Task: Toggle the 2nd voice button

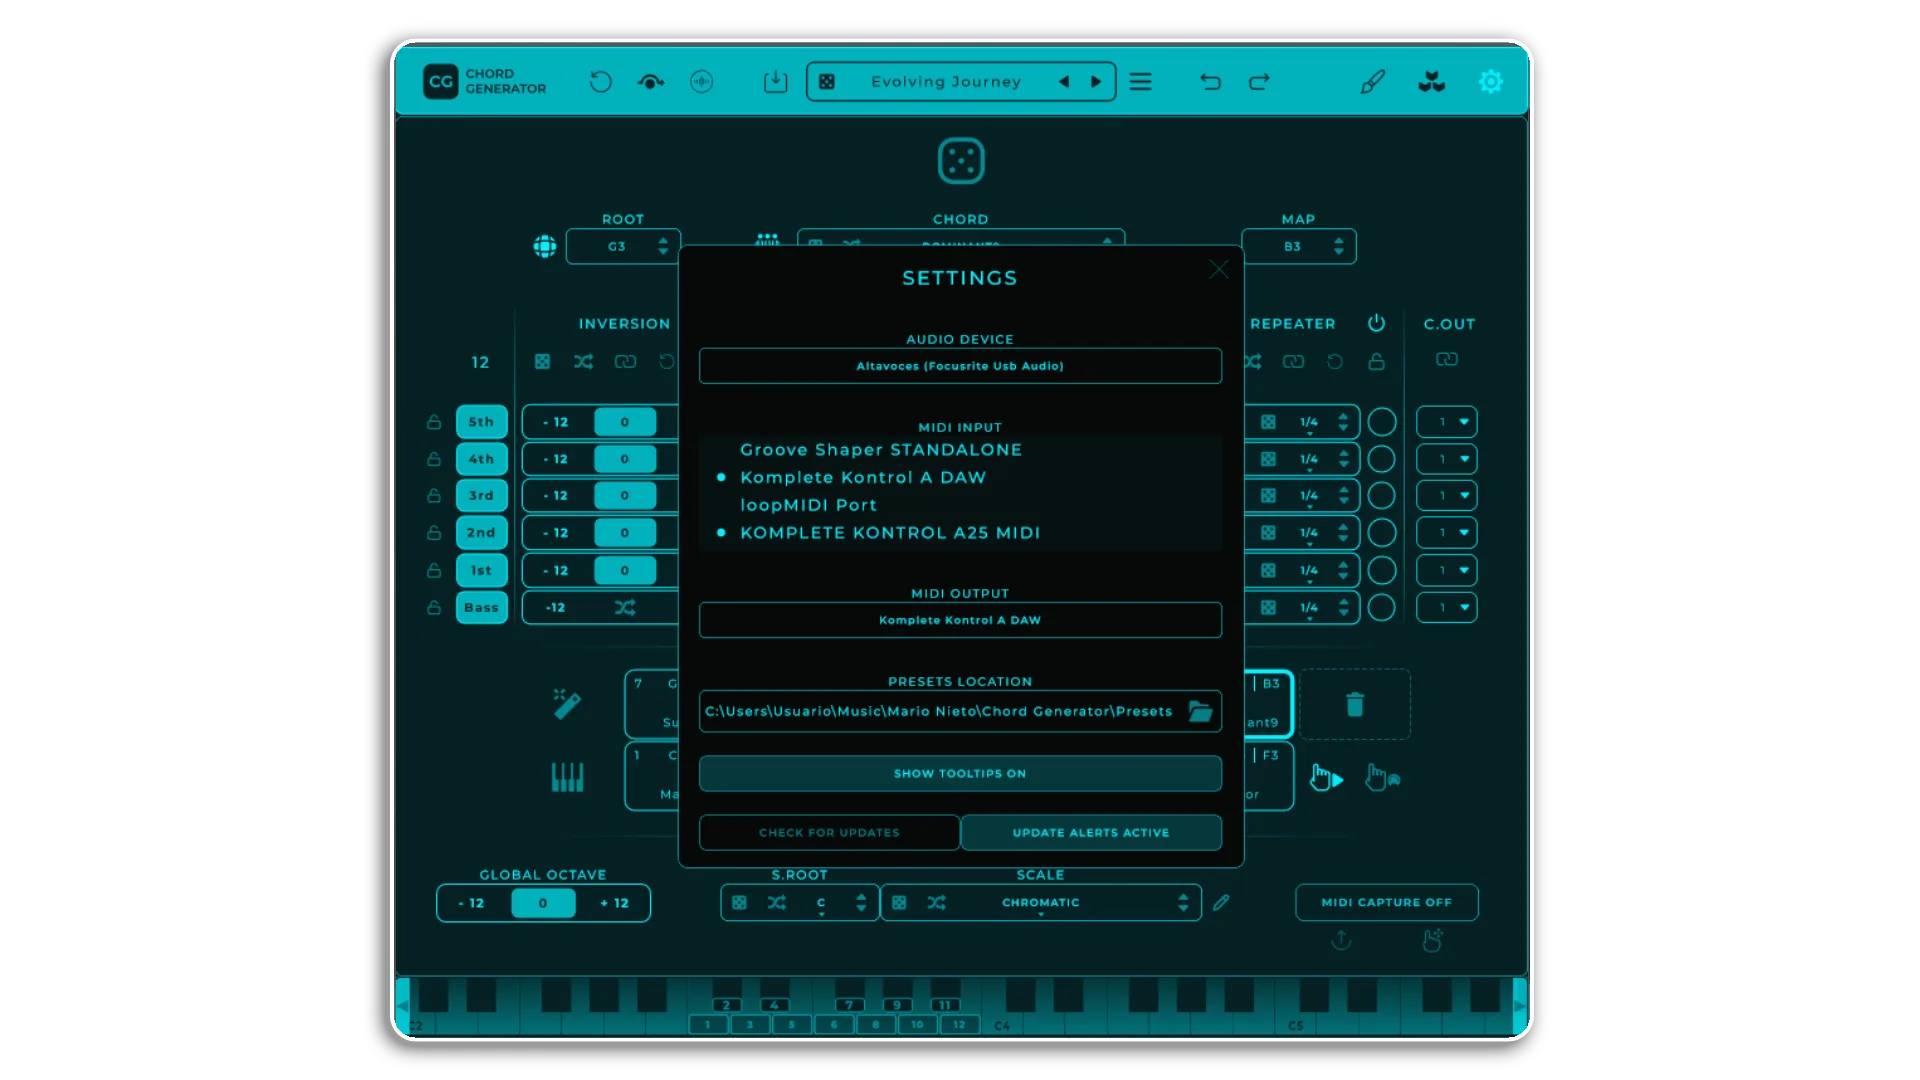Action: pos(481,533)
